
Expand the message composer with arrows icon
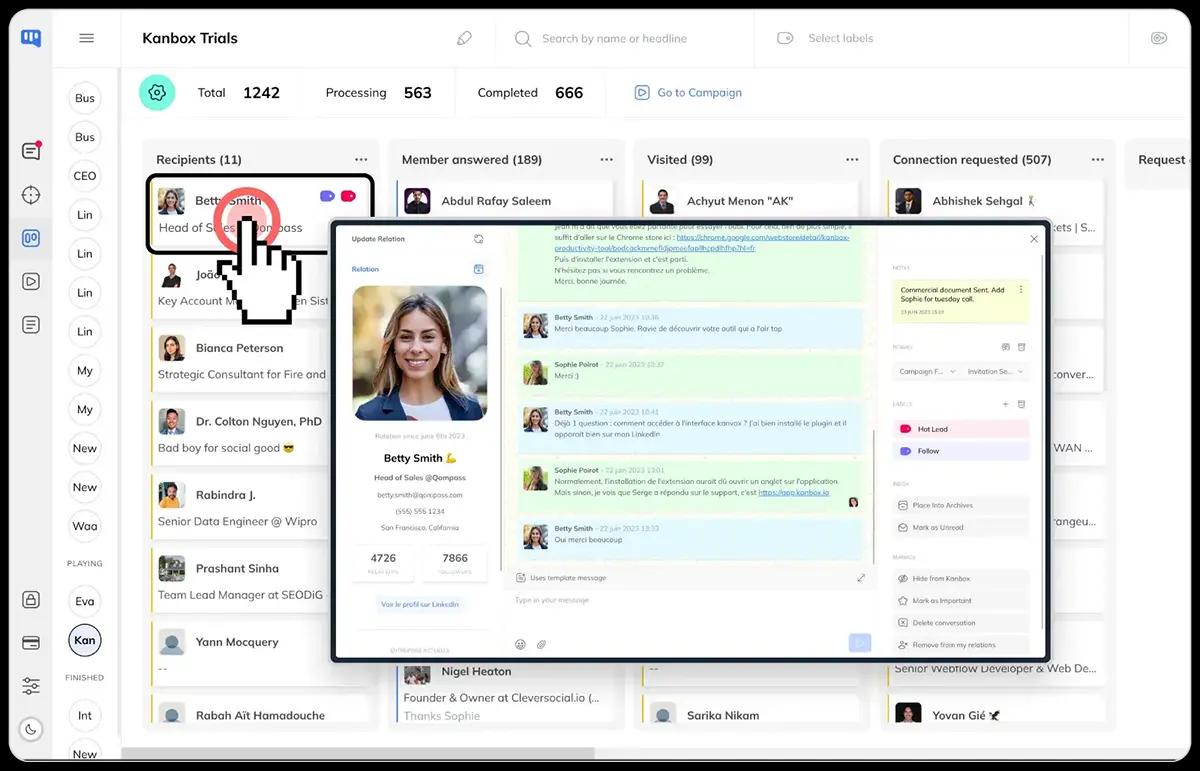click(861, 578)
